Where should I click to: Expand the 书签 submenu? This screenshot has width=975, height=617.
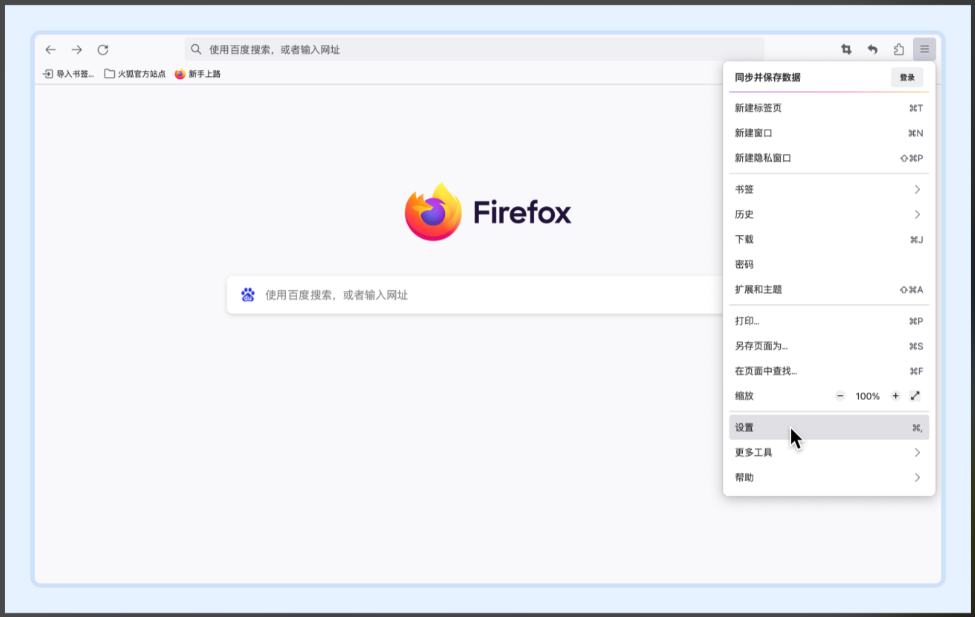[829, 189]
